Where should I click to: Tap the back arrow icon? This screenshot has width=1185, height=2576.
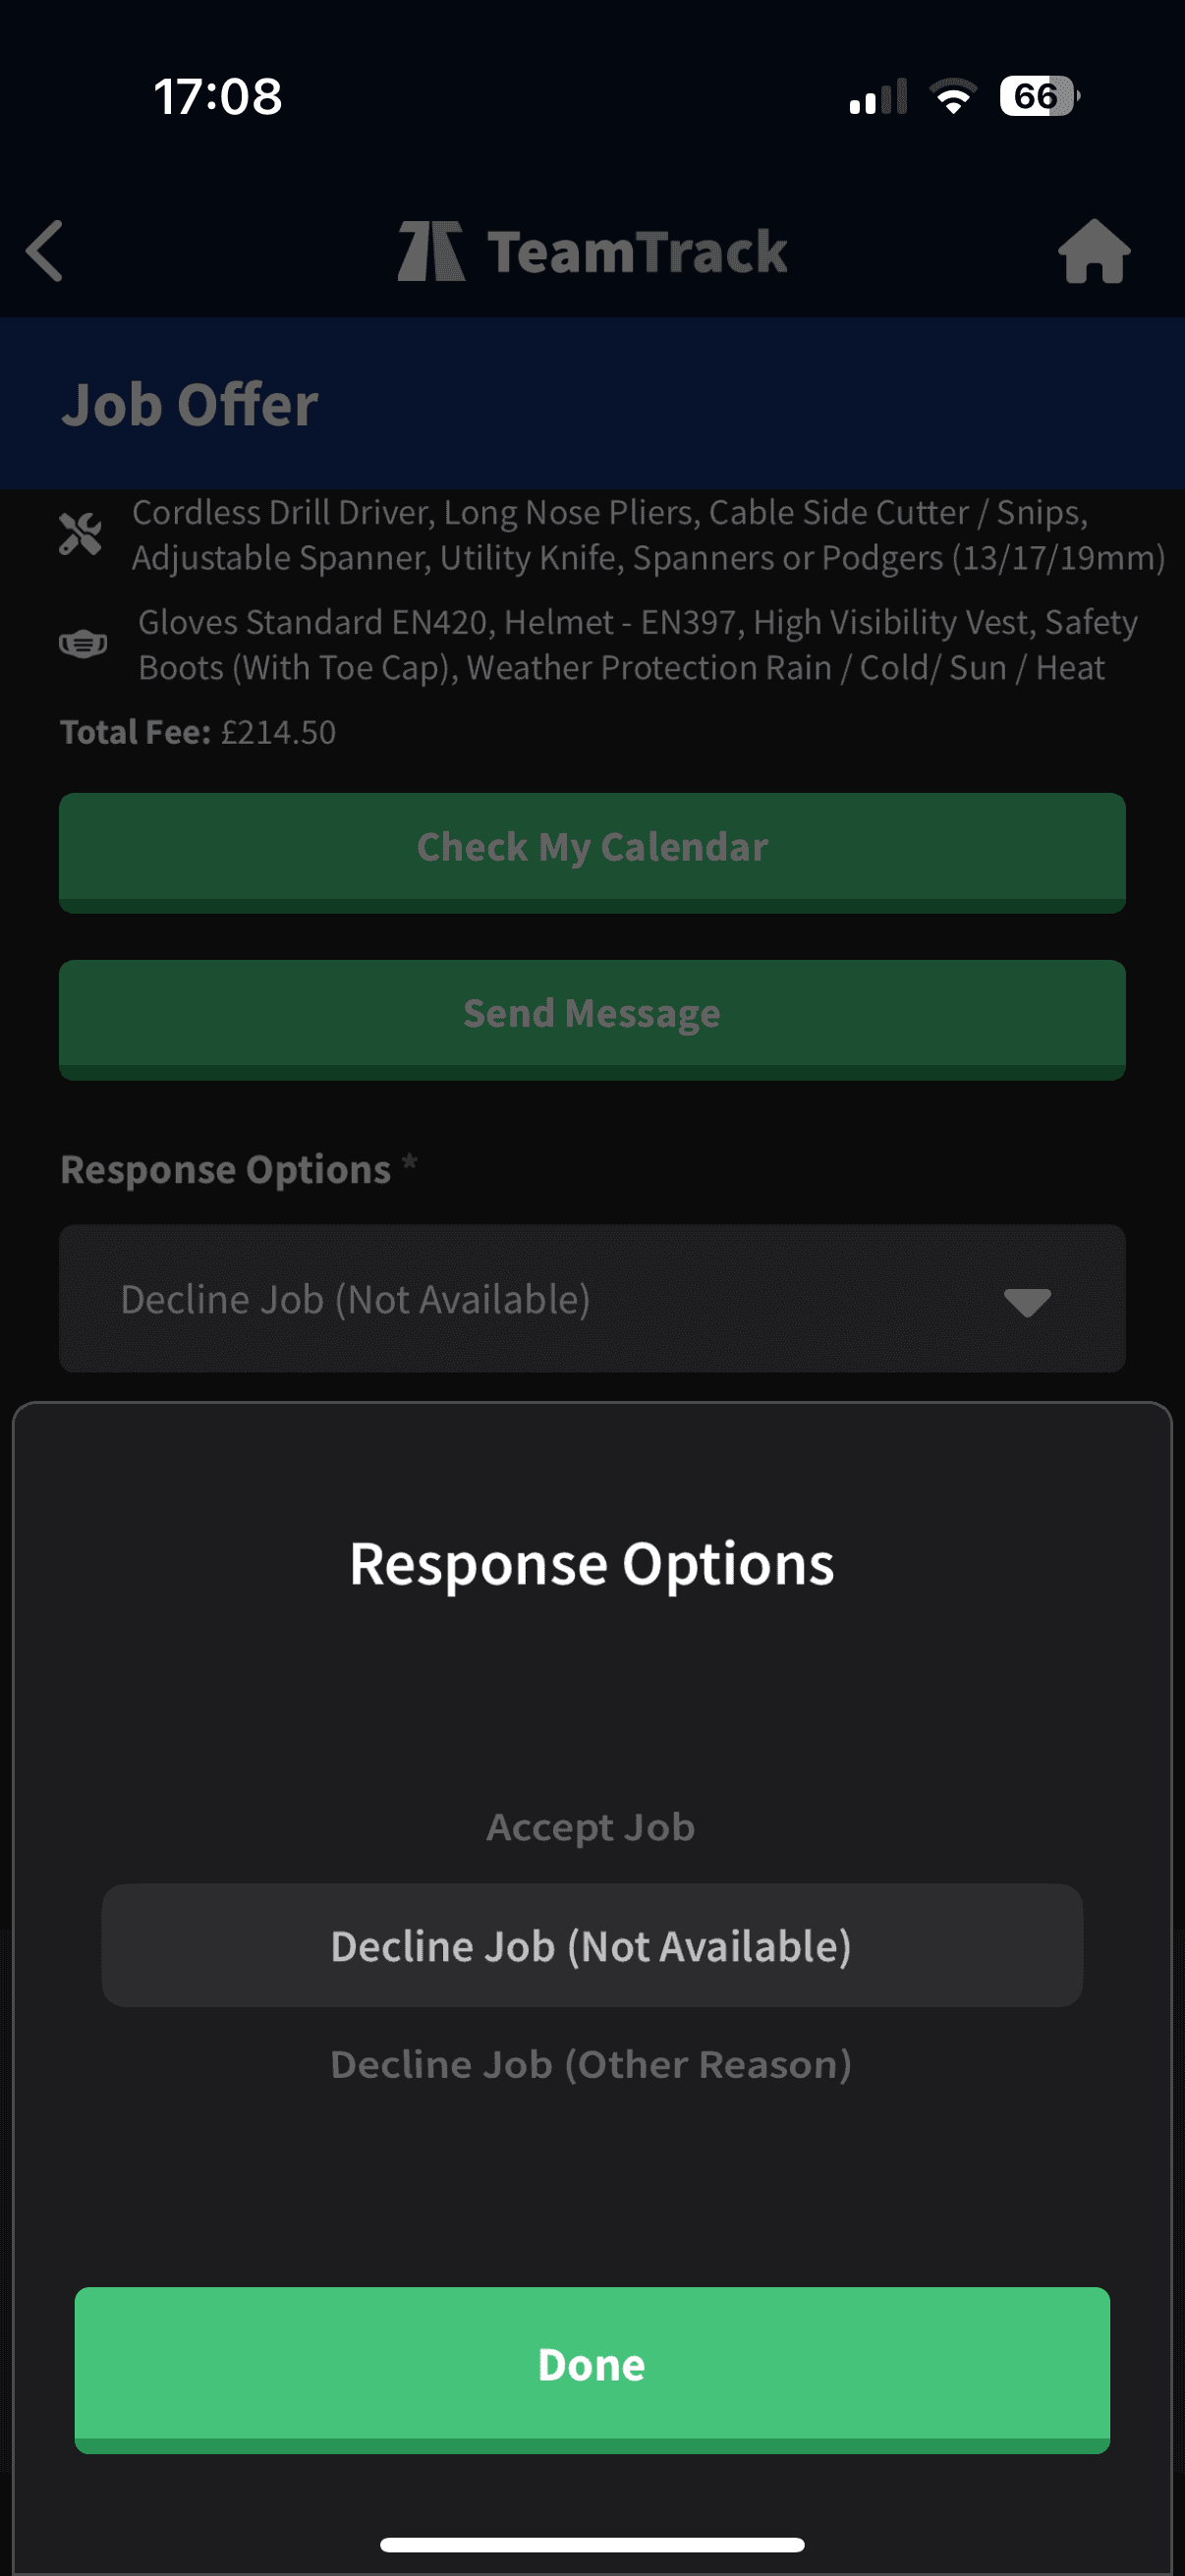45,251
